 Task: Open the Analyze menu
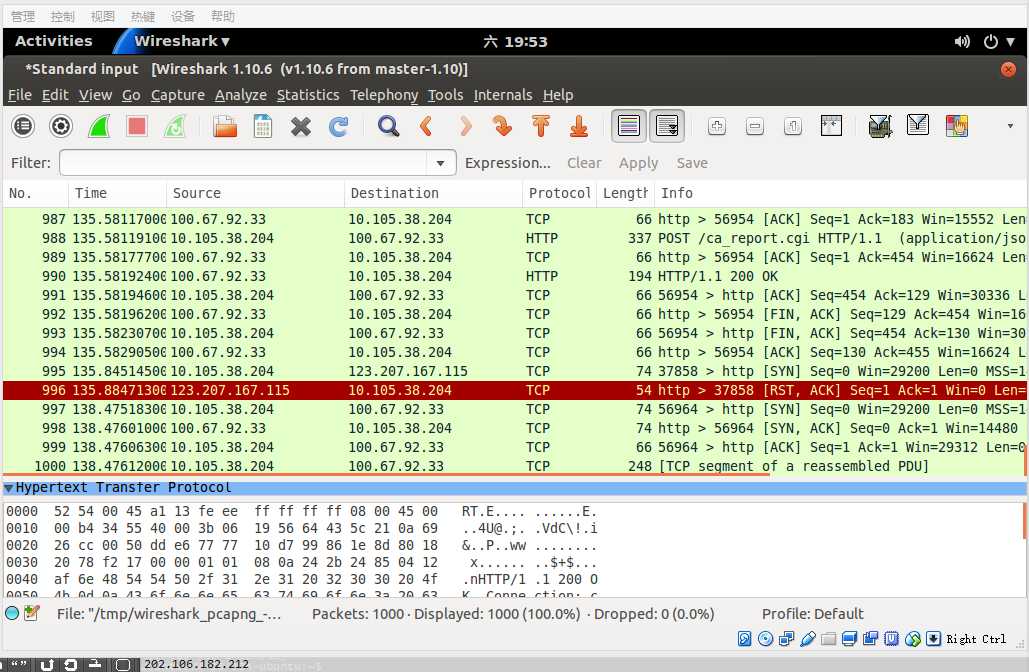[241, 95]
